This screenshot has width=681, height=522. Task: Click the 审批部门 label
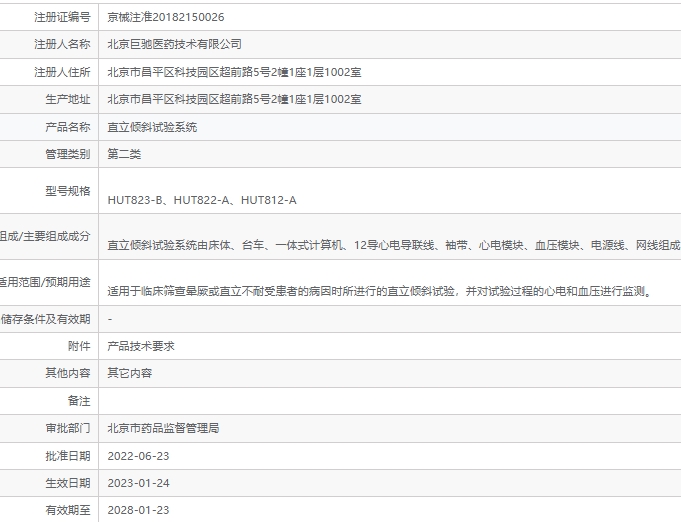coord(68,428)
